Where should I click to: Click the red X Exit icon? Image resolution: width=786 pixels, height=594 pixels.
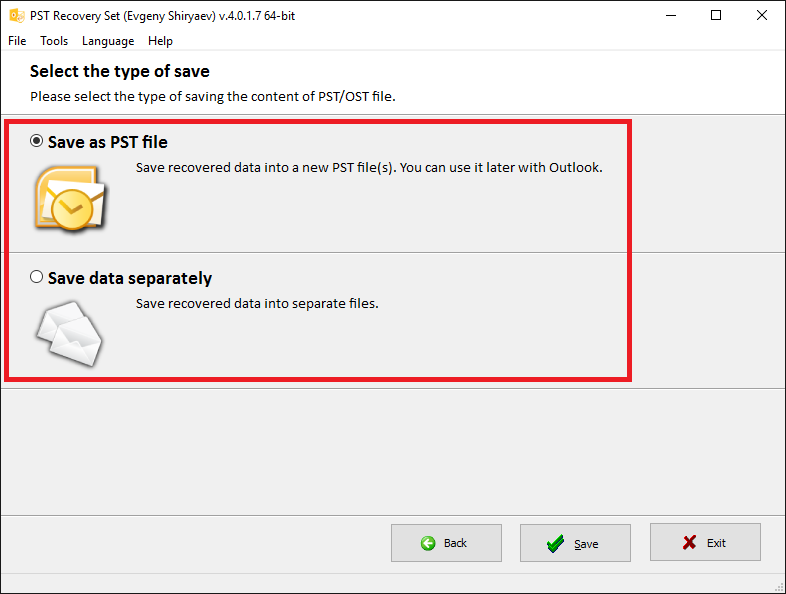point(689,542)
